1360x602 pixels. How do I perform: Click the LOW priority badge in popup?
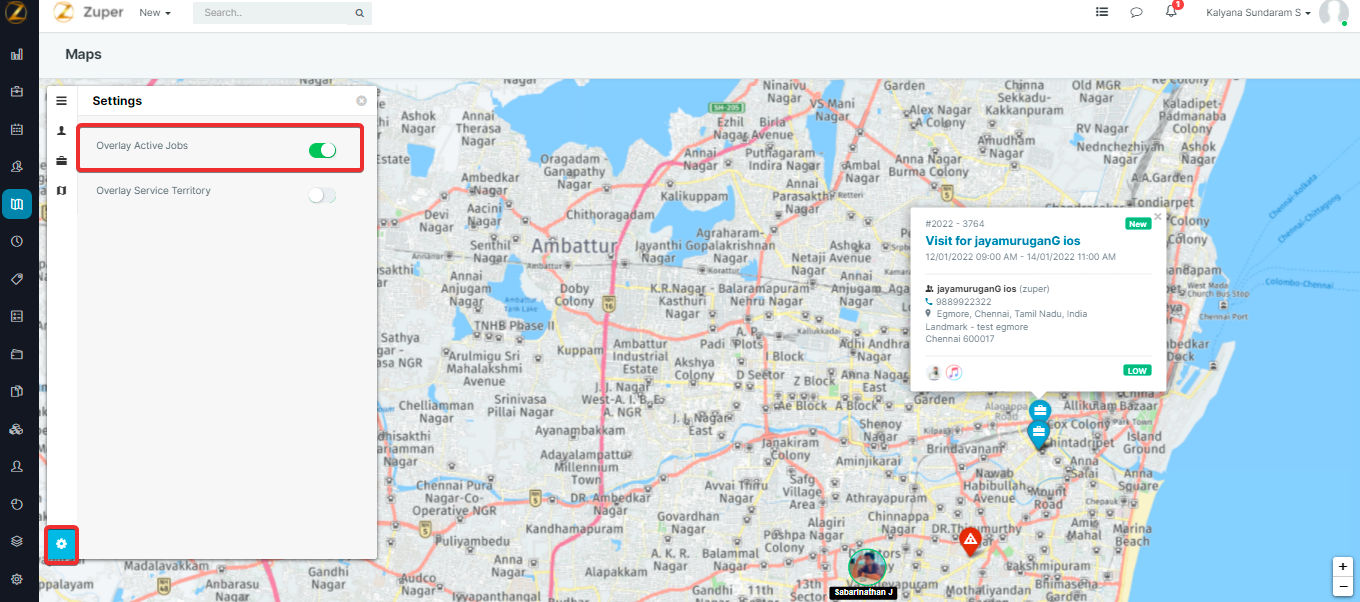pos(1137,370)
